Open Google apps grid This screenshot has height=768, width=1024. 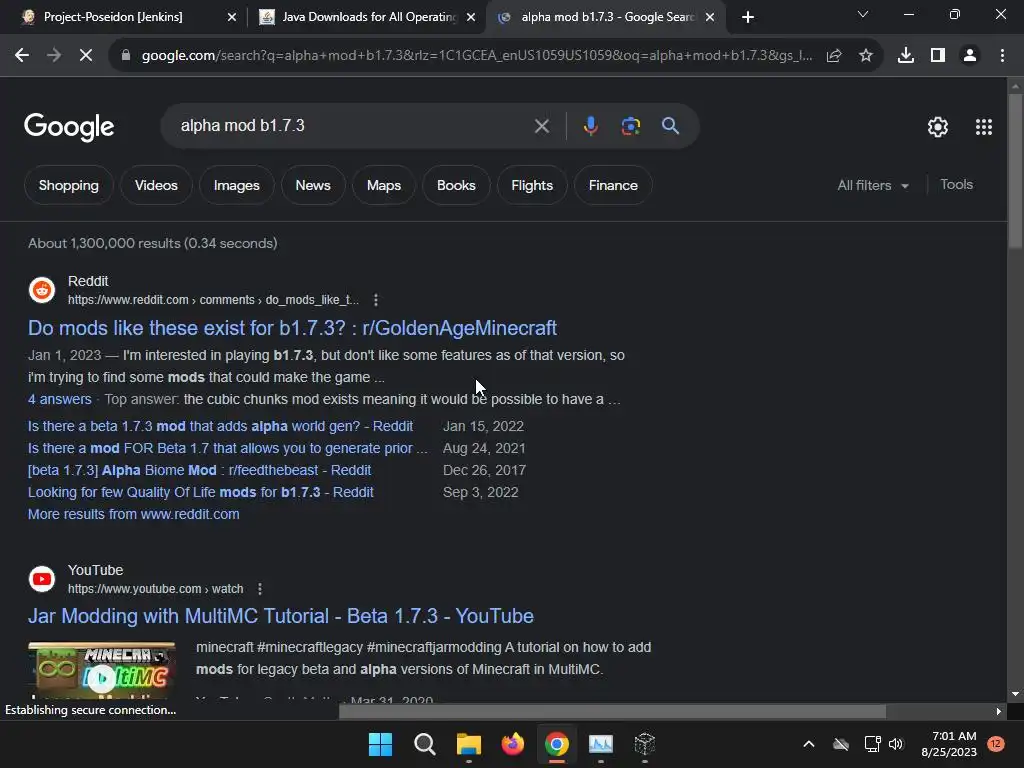pos(984,127)
